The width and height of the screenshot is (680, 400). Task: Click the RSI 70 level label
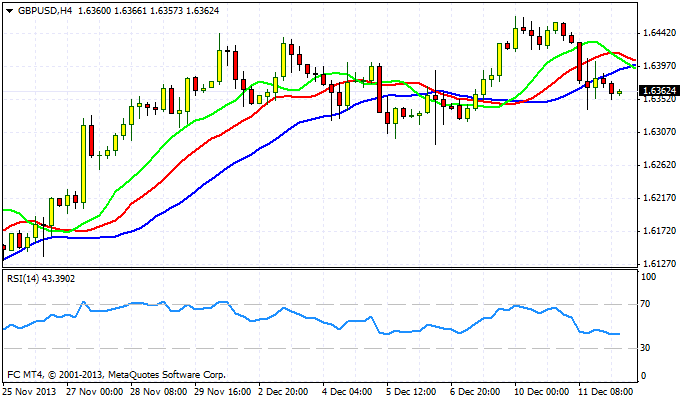coord(645,304)
